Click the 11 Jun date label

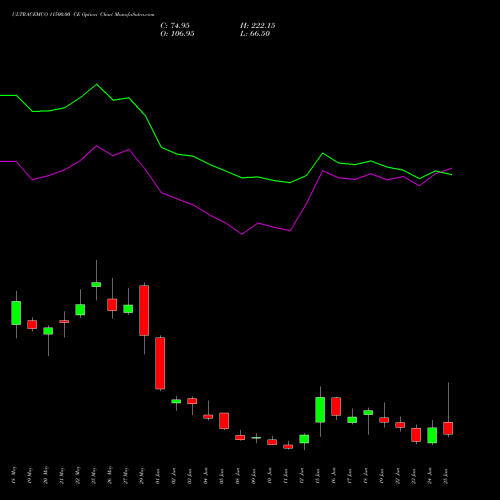pos(286,476)
